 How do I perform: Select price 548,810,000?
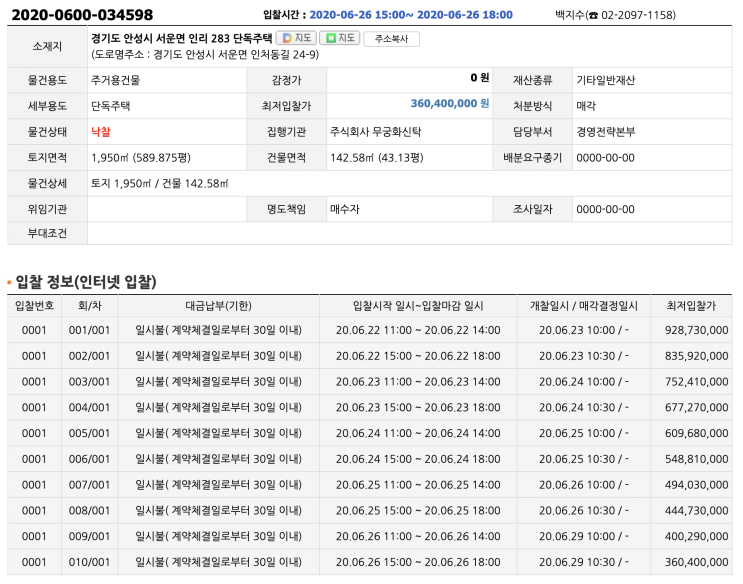click(697, 459)
